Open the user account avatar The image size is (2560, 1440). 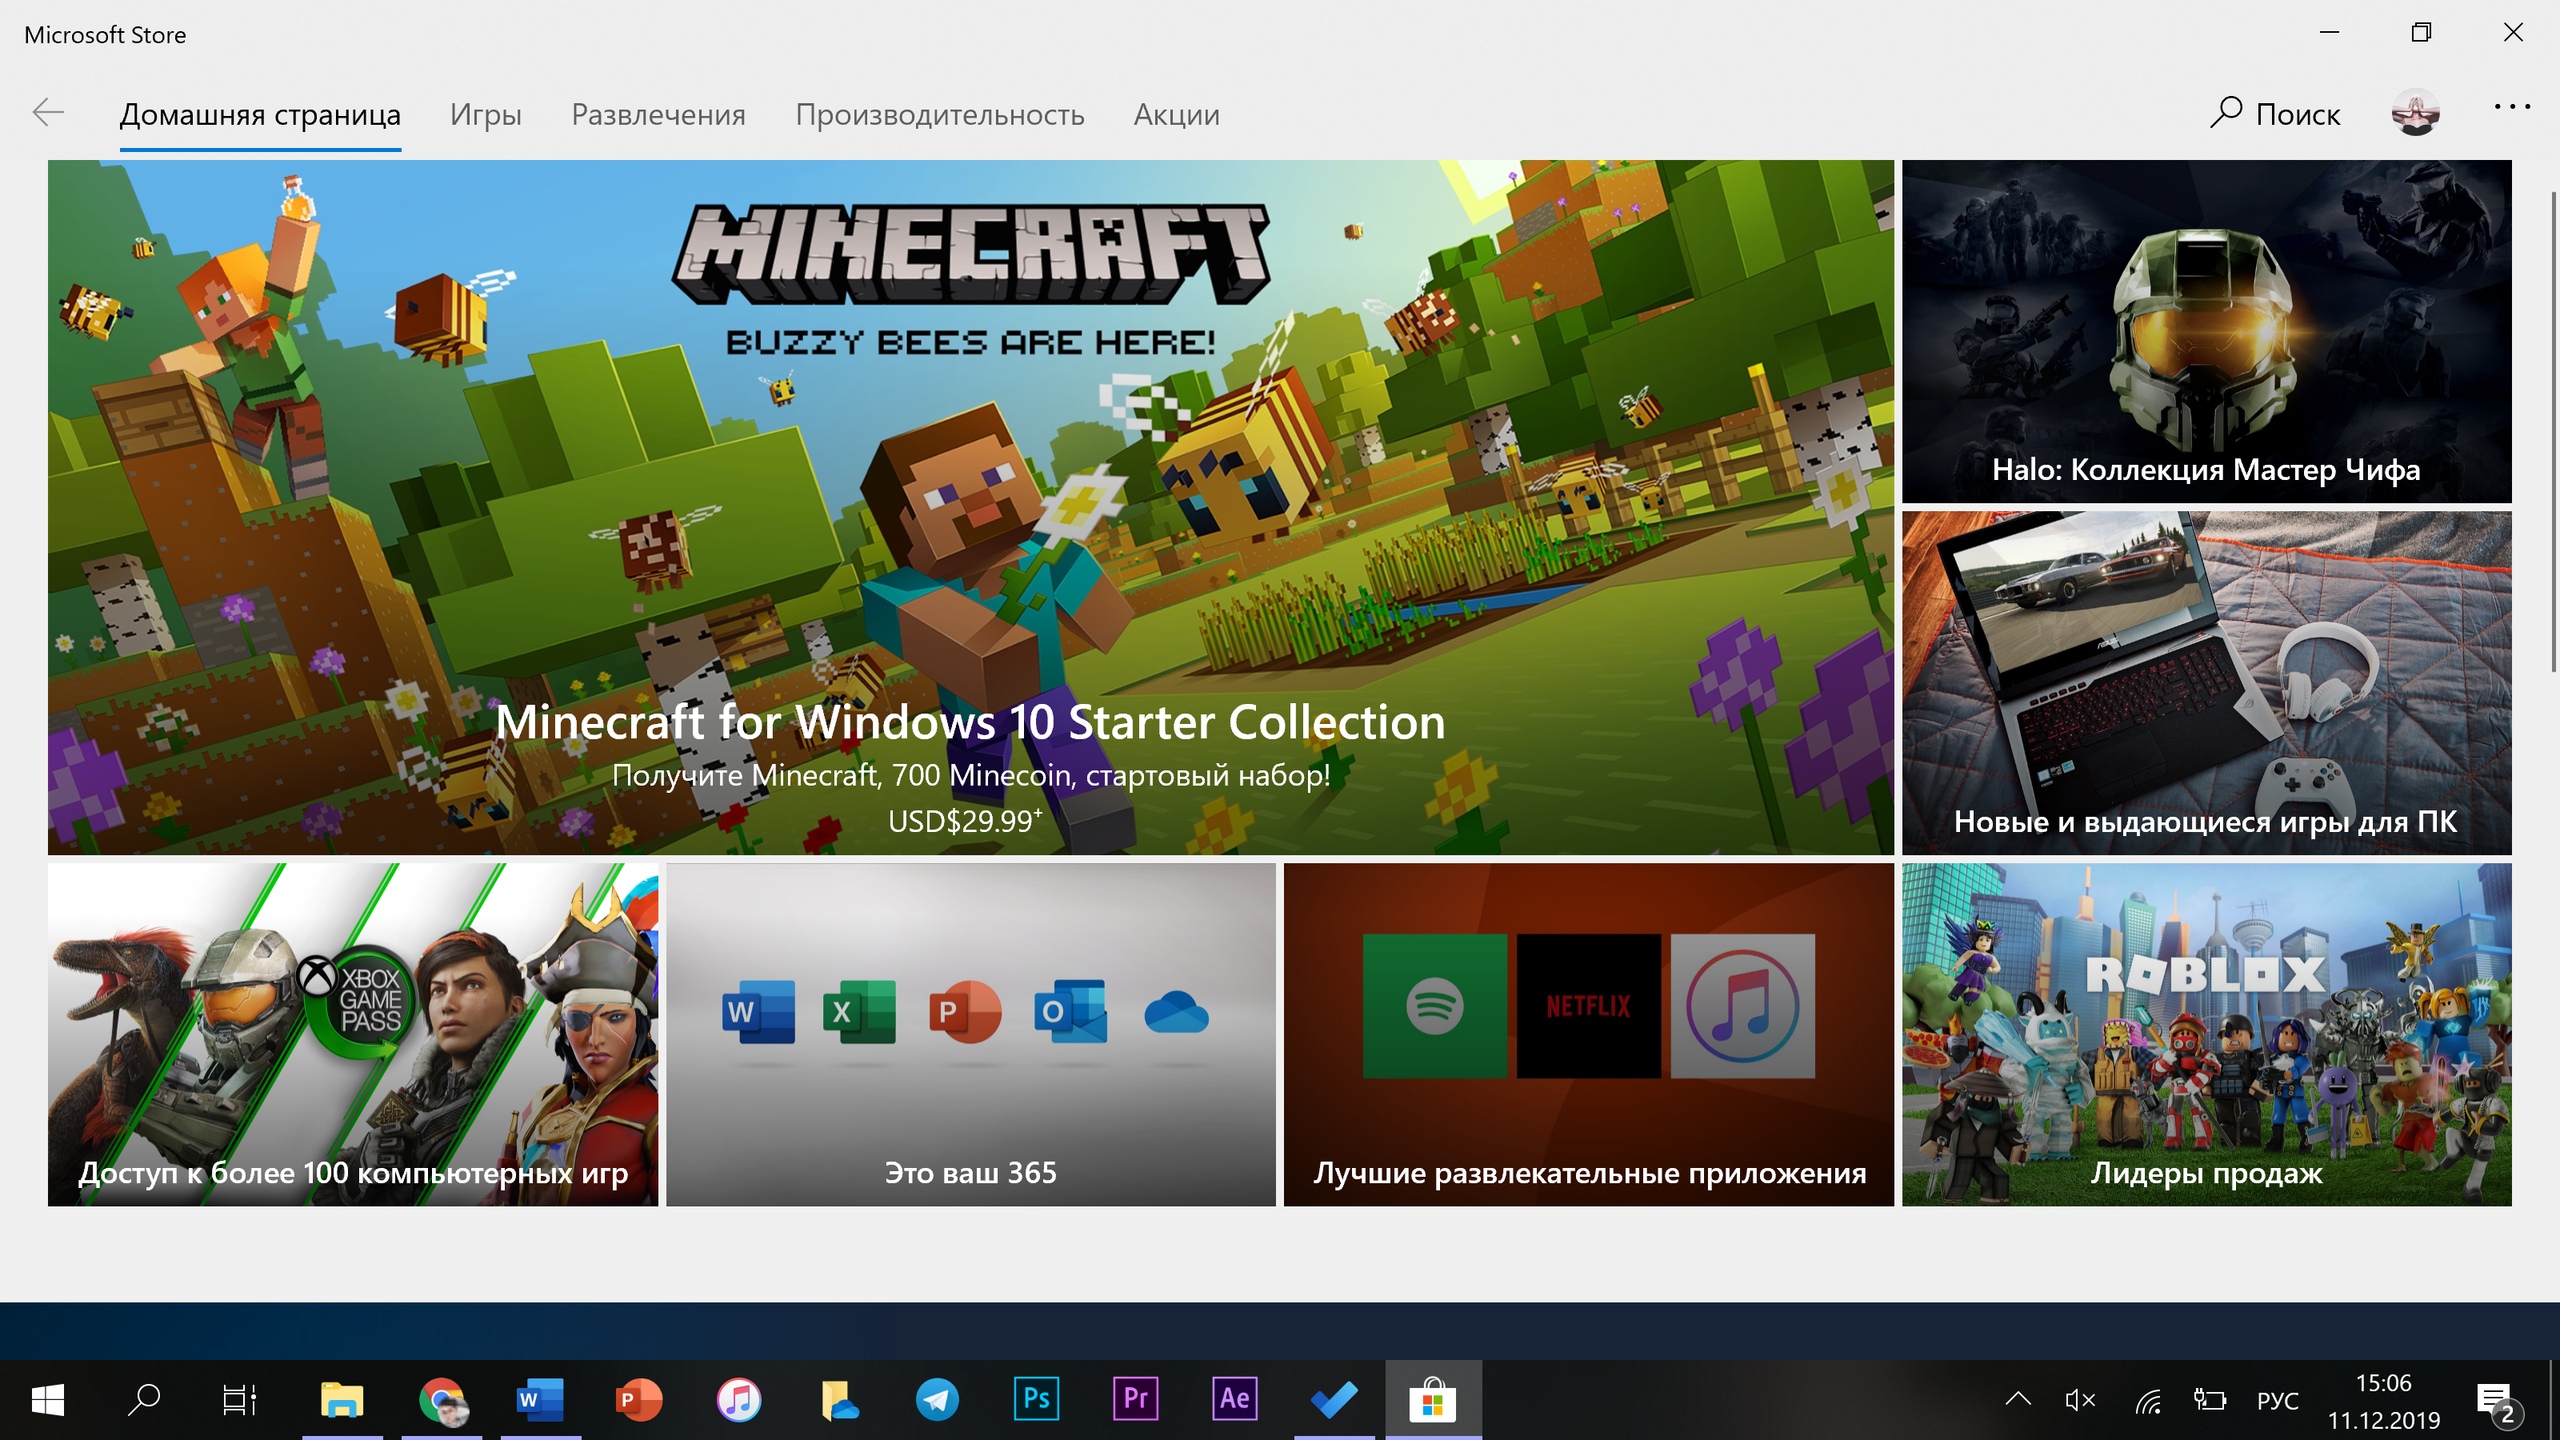click(x=2415, y=113)
